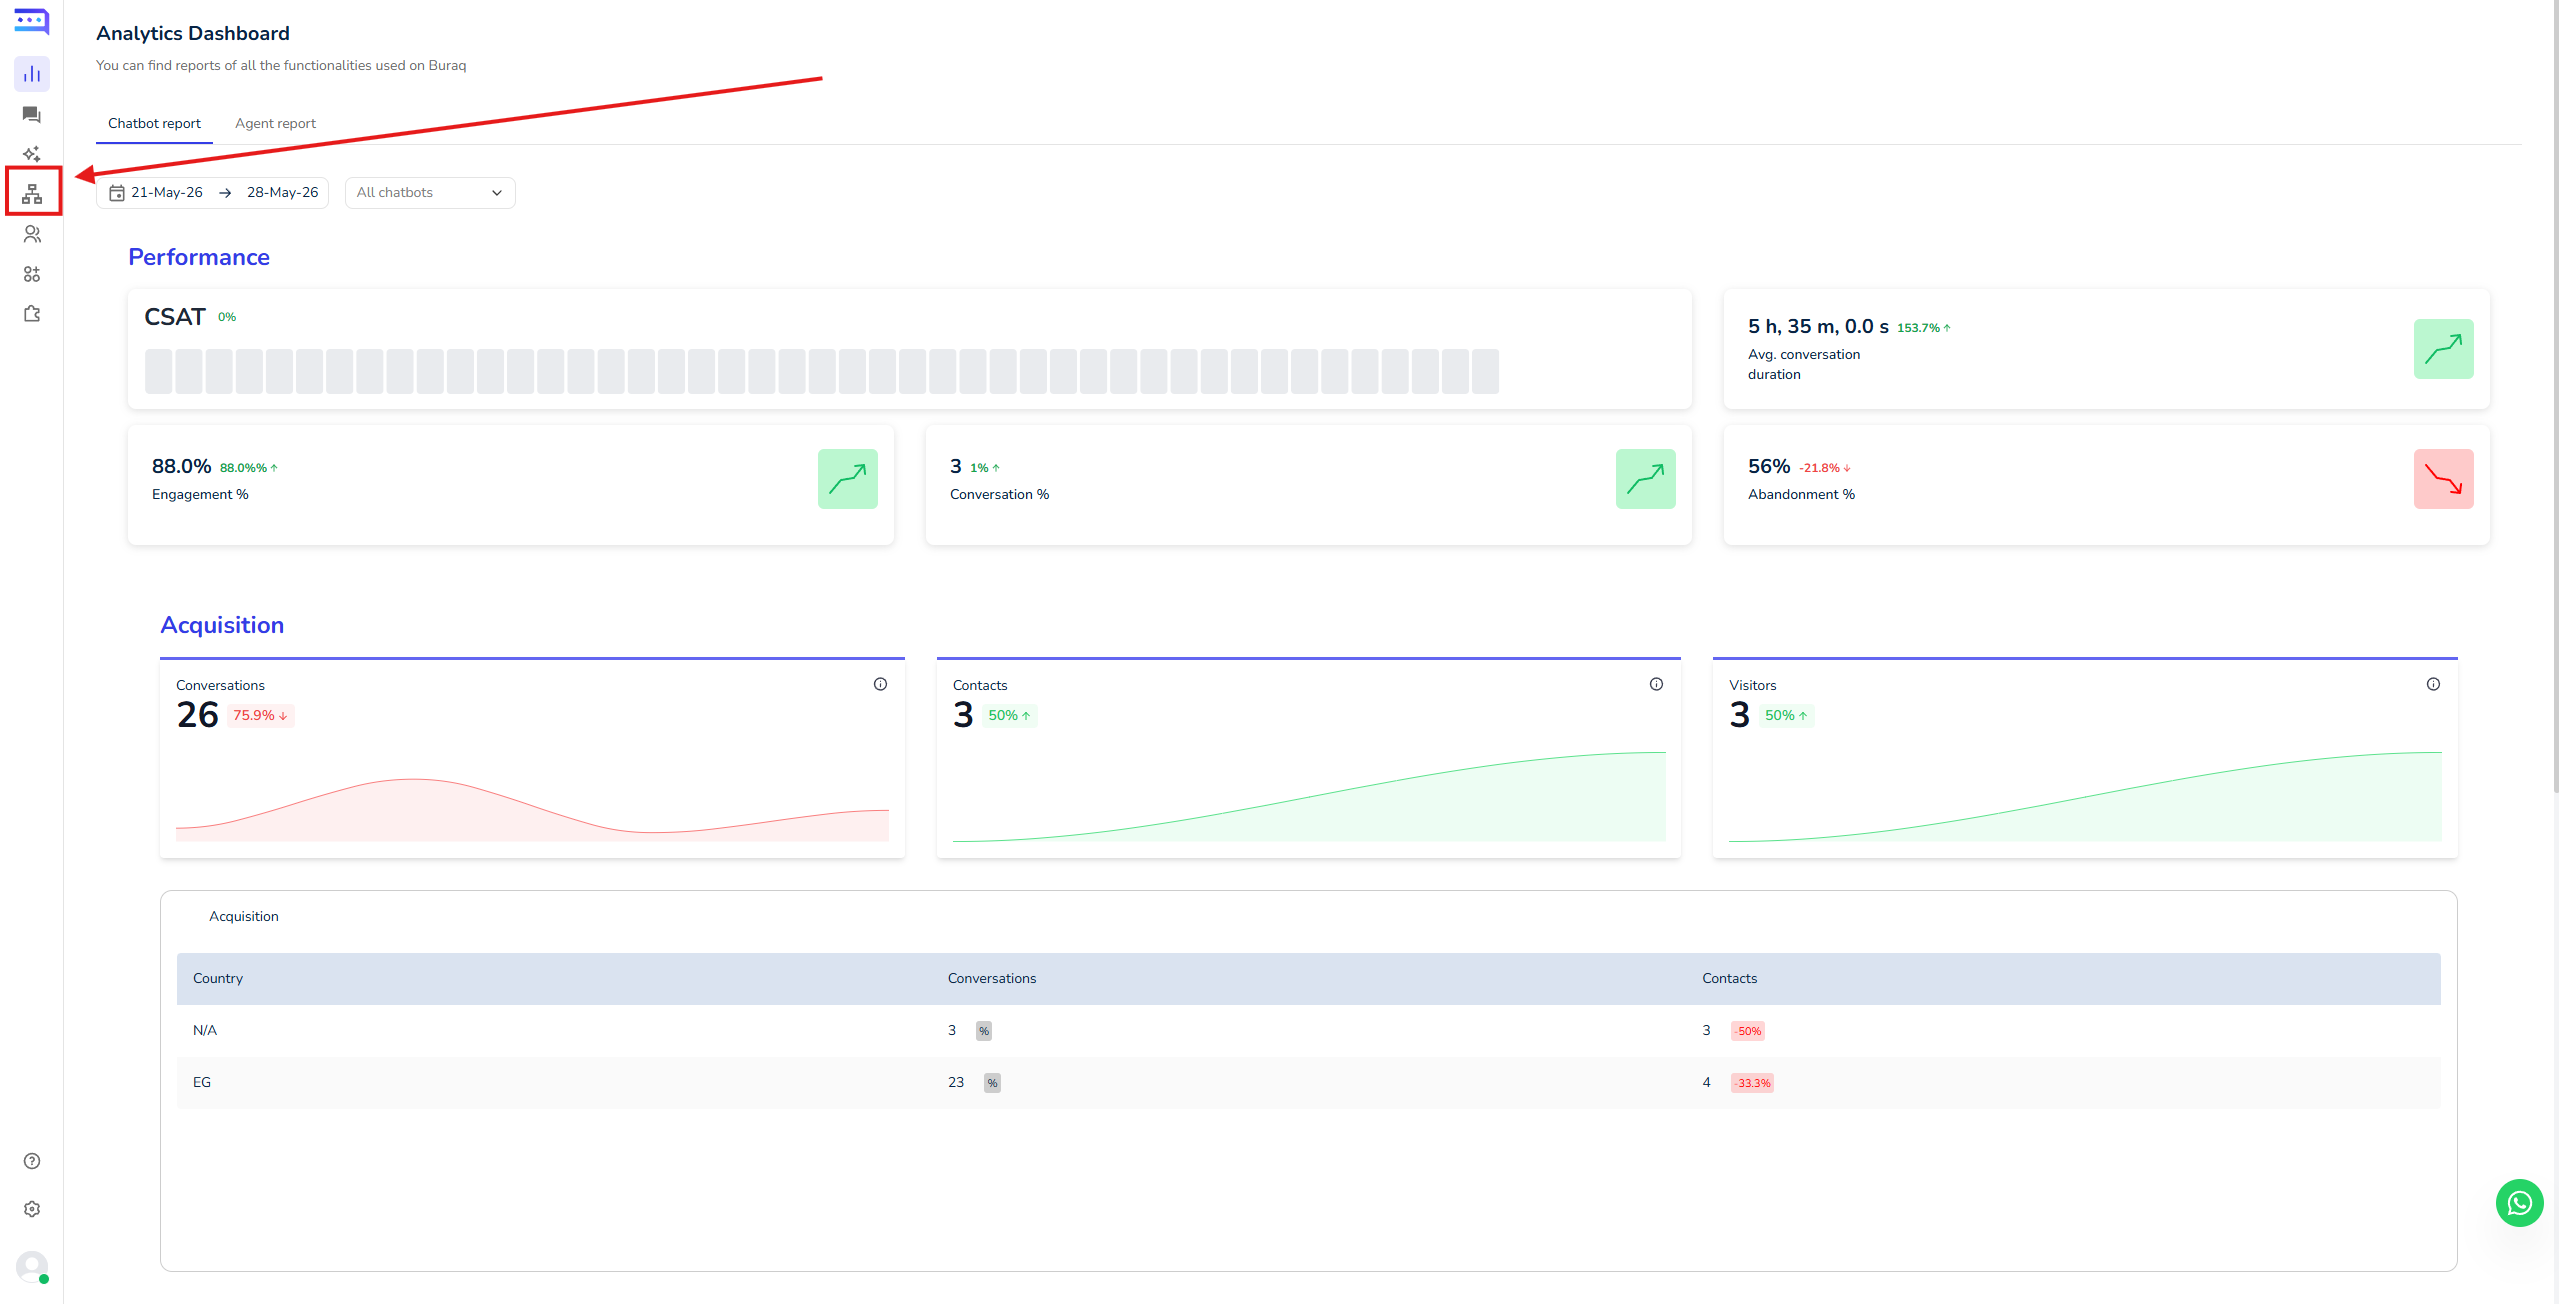Open the Conversations chat sidebar icon
The width and height of the screenshot is (2559, 1304).
[32, 115]
